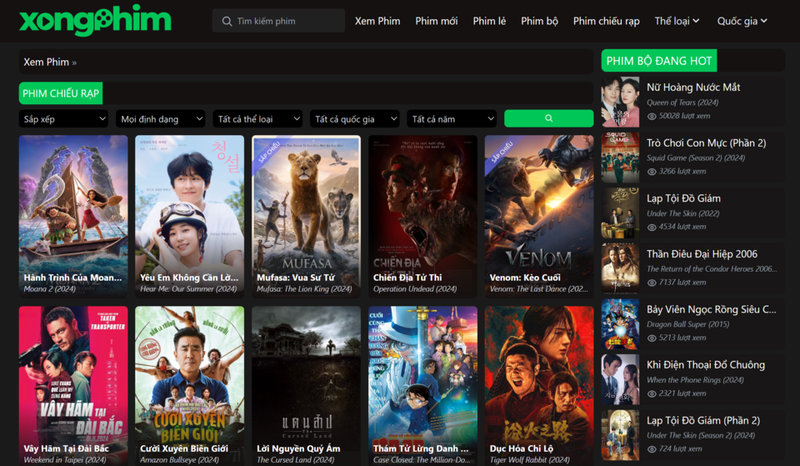The image size is (800, 466).
Task: Click the Squid Game sidebar thumbnail
Action: [x=620, y=158]
